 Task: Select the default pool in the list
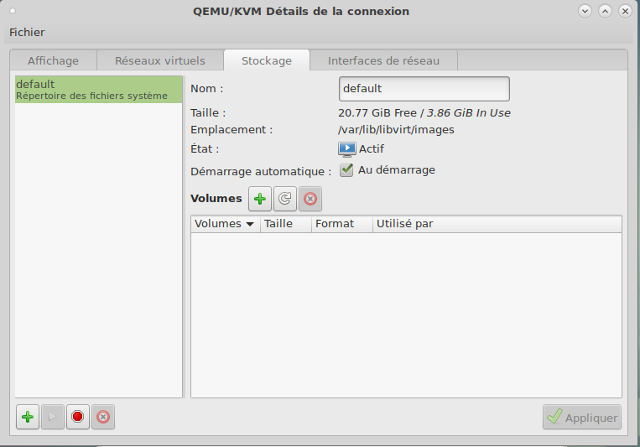click(x=98, y=89)
